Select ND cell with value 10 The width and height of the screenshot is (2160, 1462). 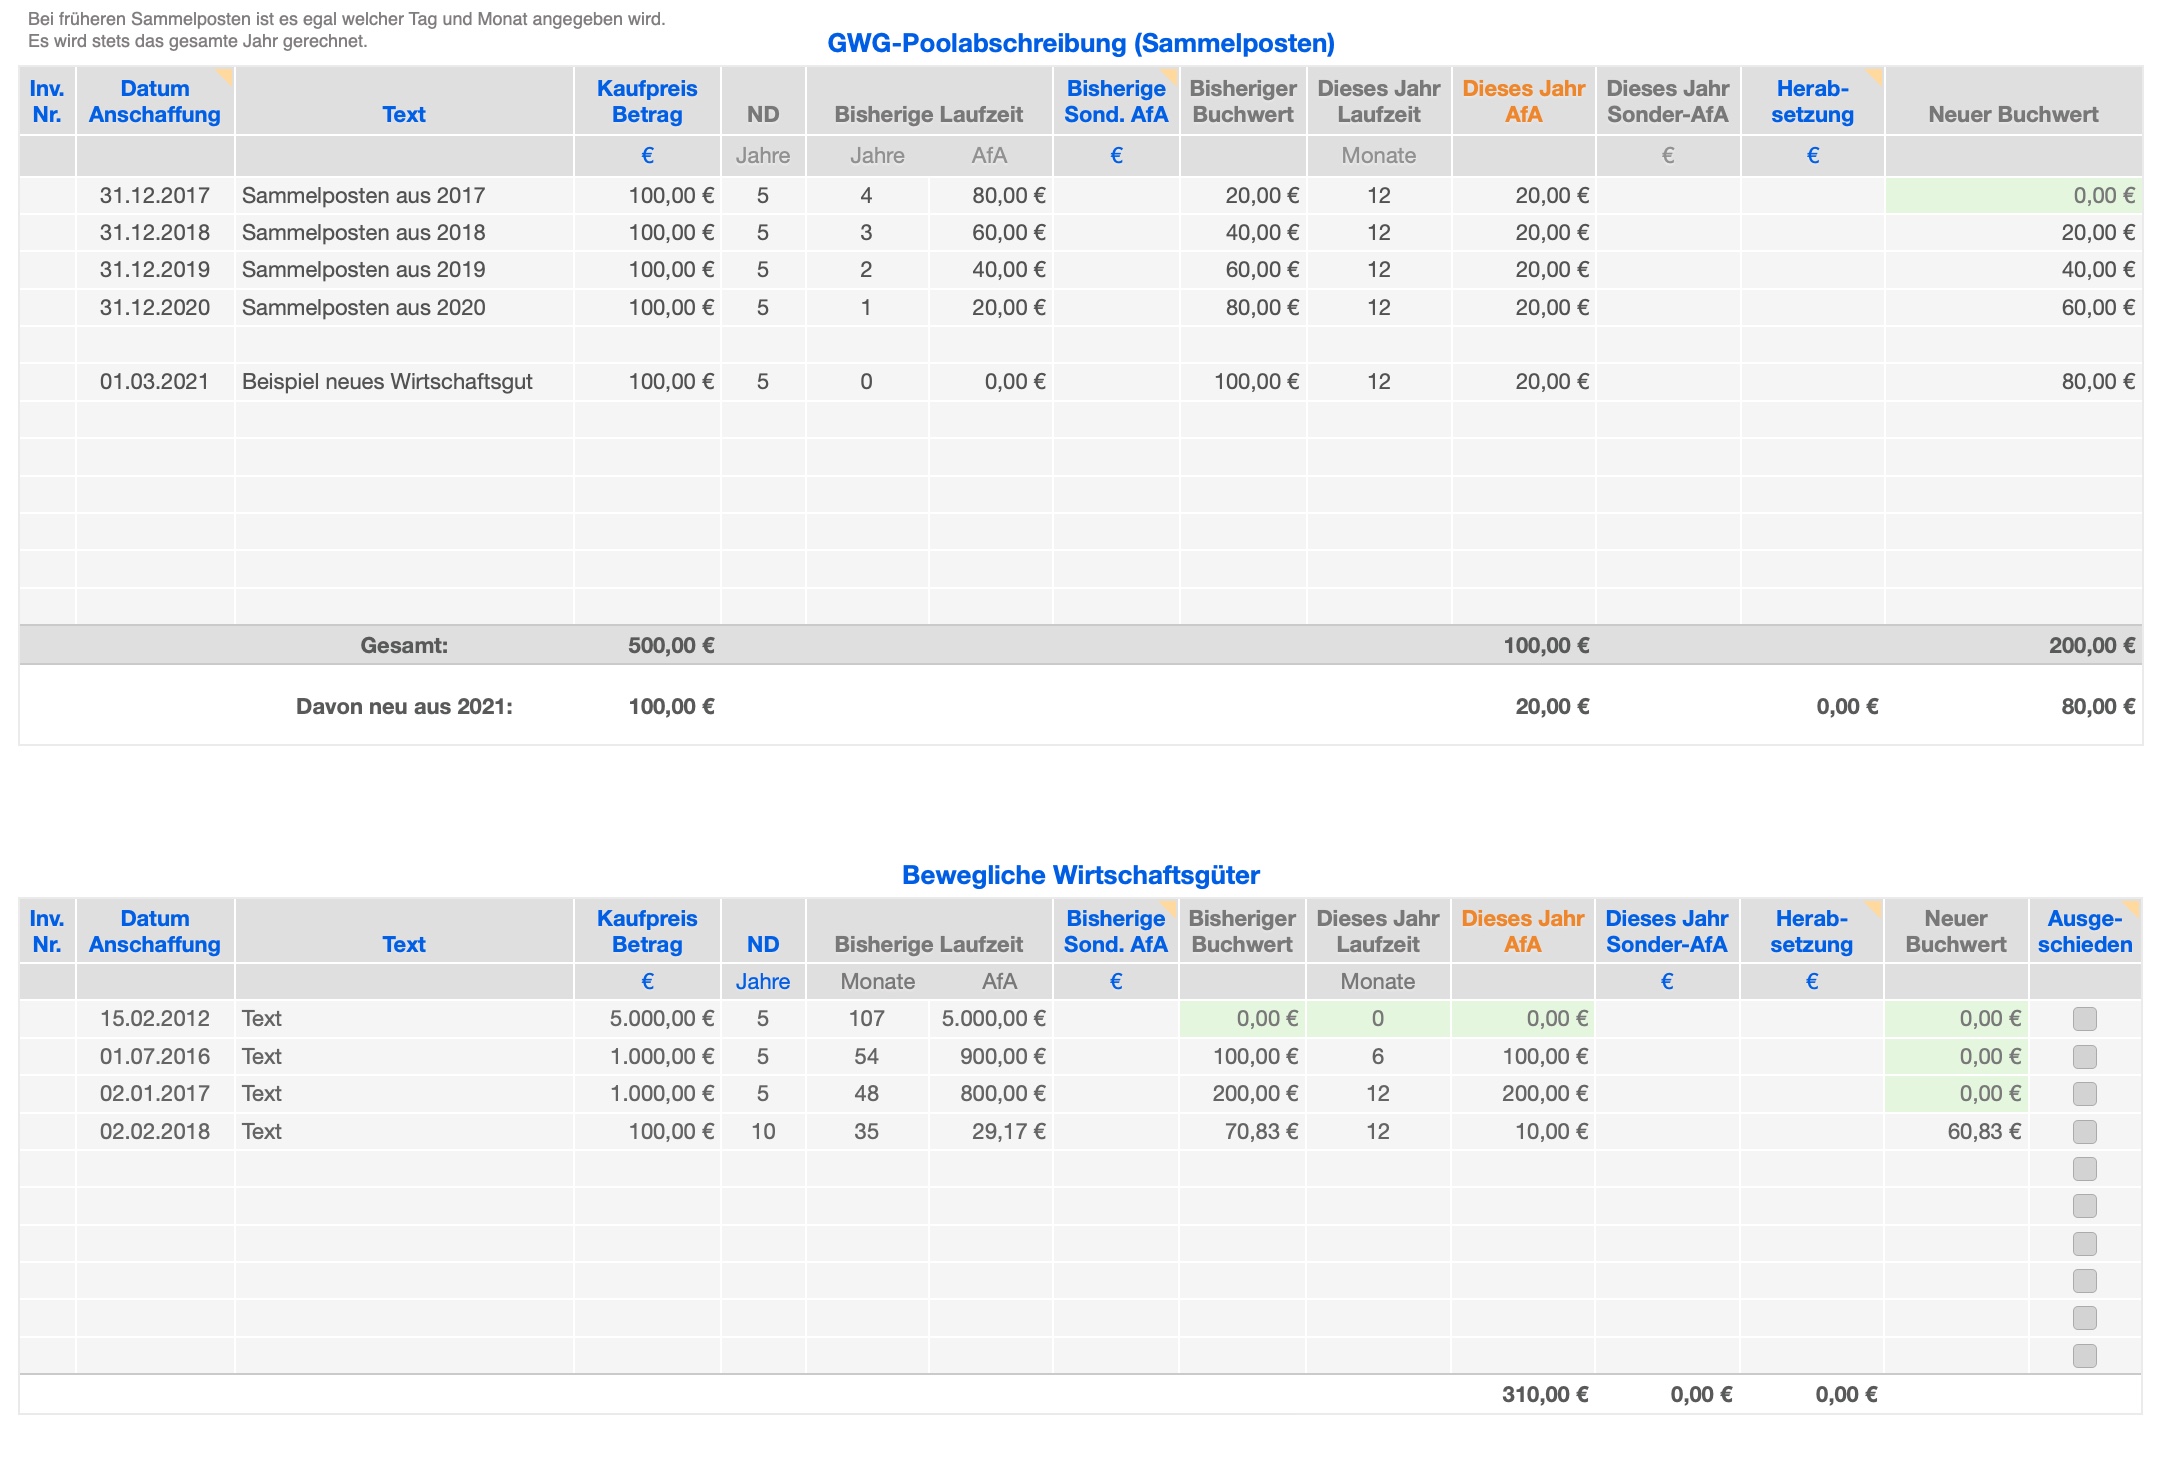click(x=763, y=1132)
